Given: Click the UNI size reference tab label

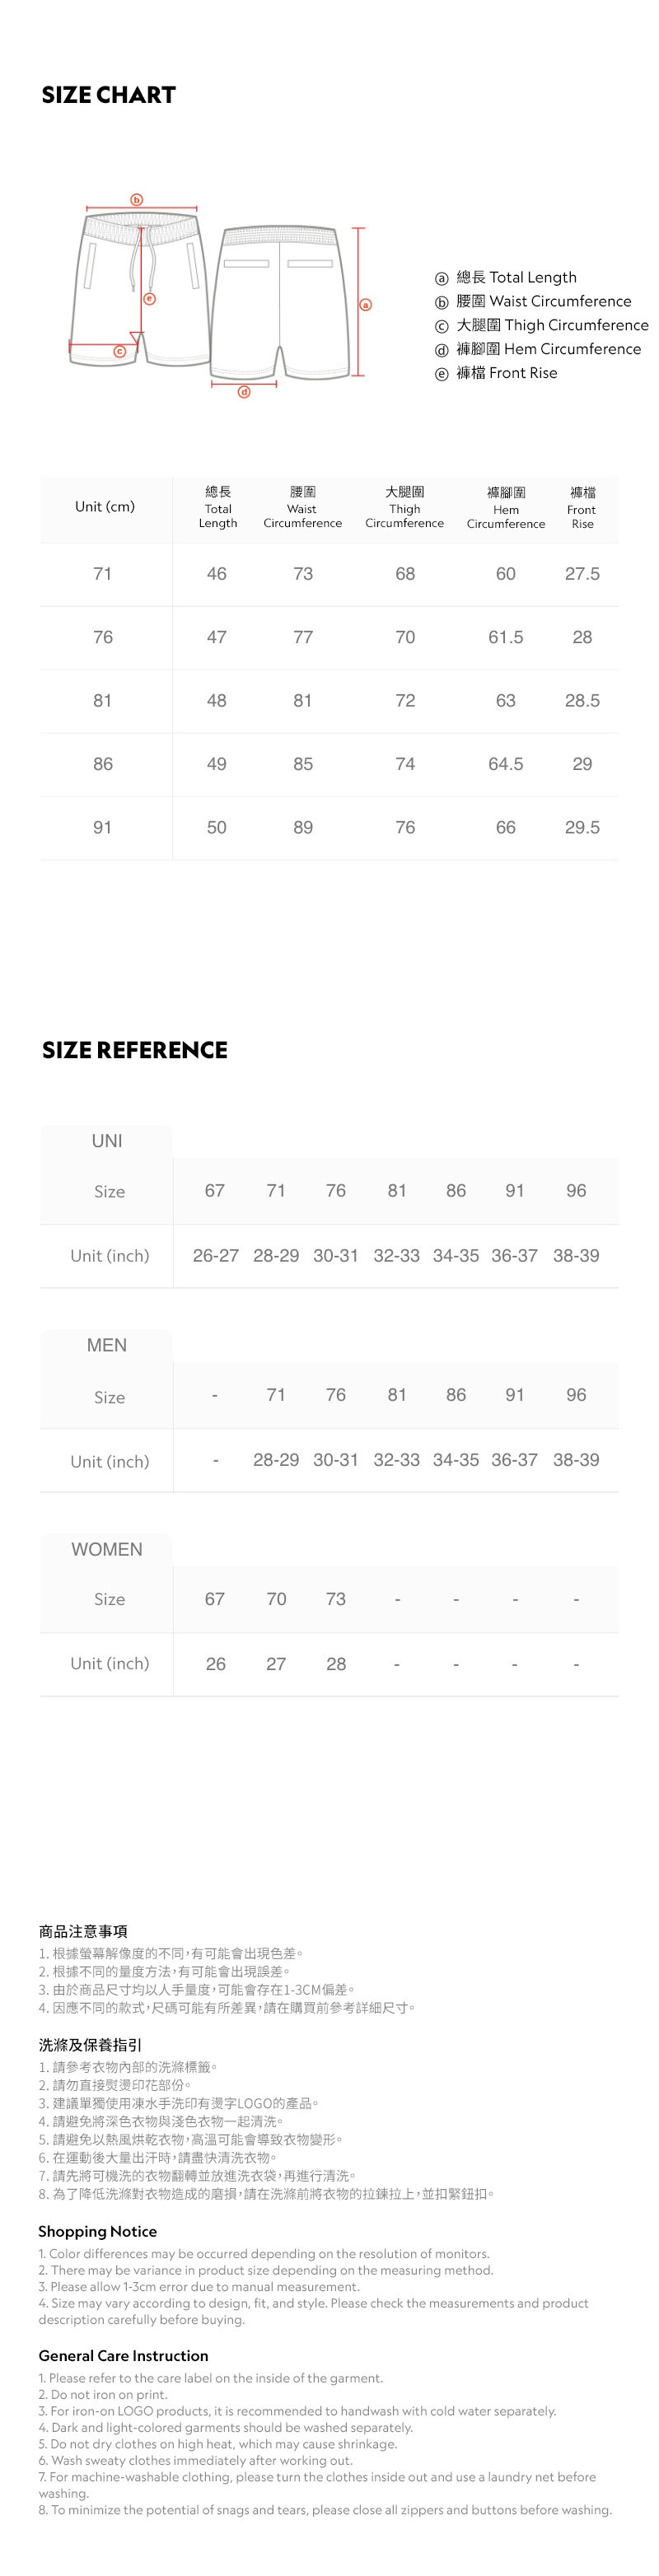Looking at the screenshot, I should click(x=107, y=1141).
